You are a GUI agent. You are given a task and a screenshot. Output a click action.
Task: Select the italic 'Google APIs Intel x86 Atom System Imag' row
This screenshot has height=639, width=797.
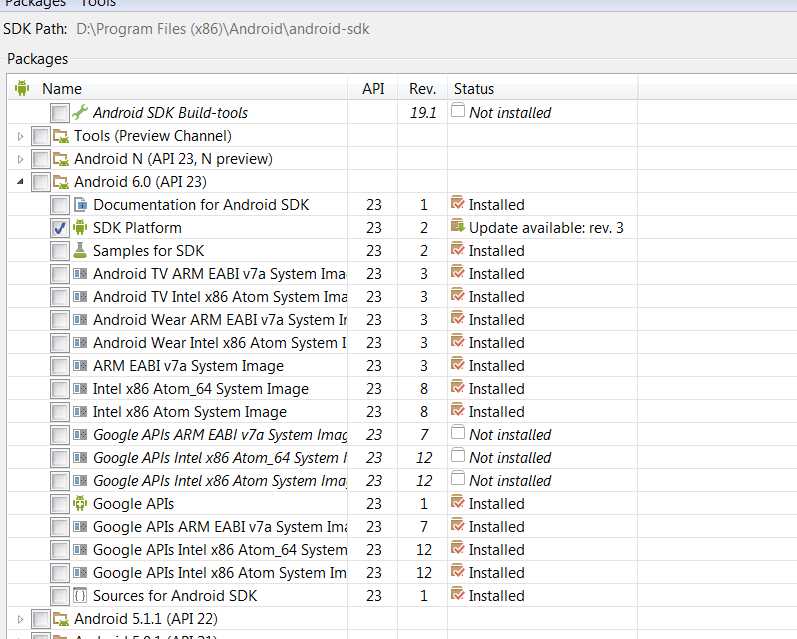(x=220, y=480)
